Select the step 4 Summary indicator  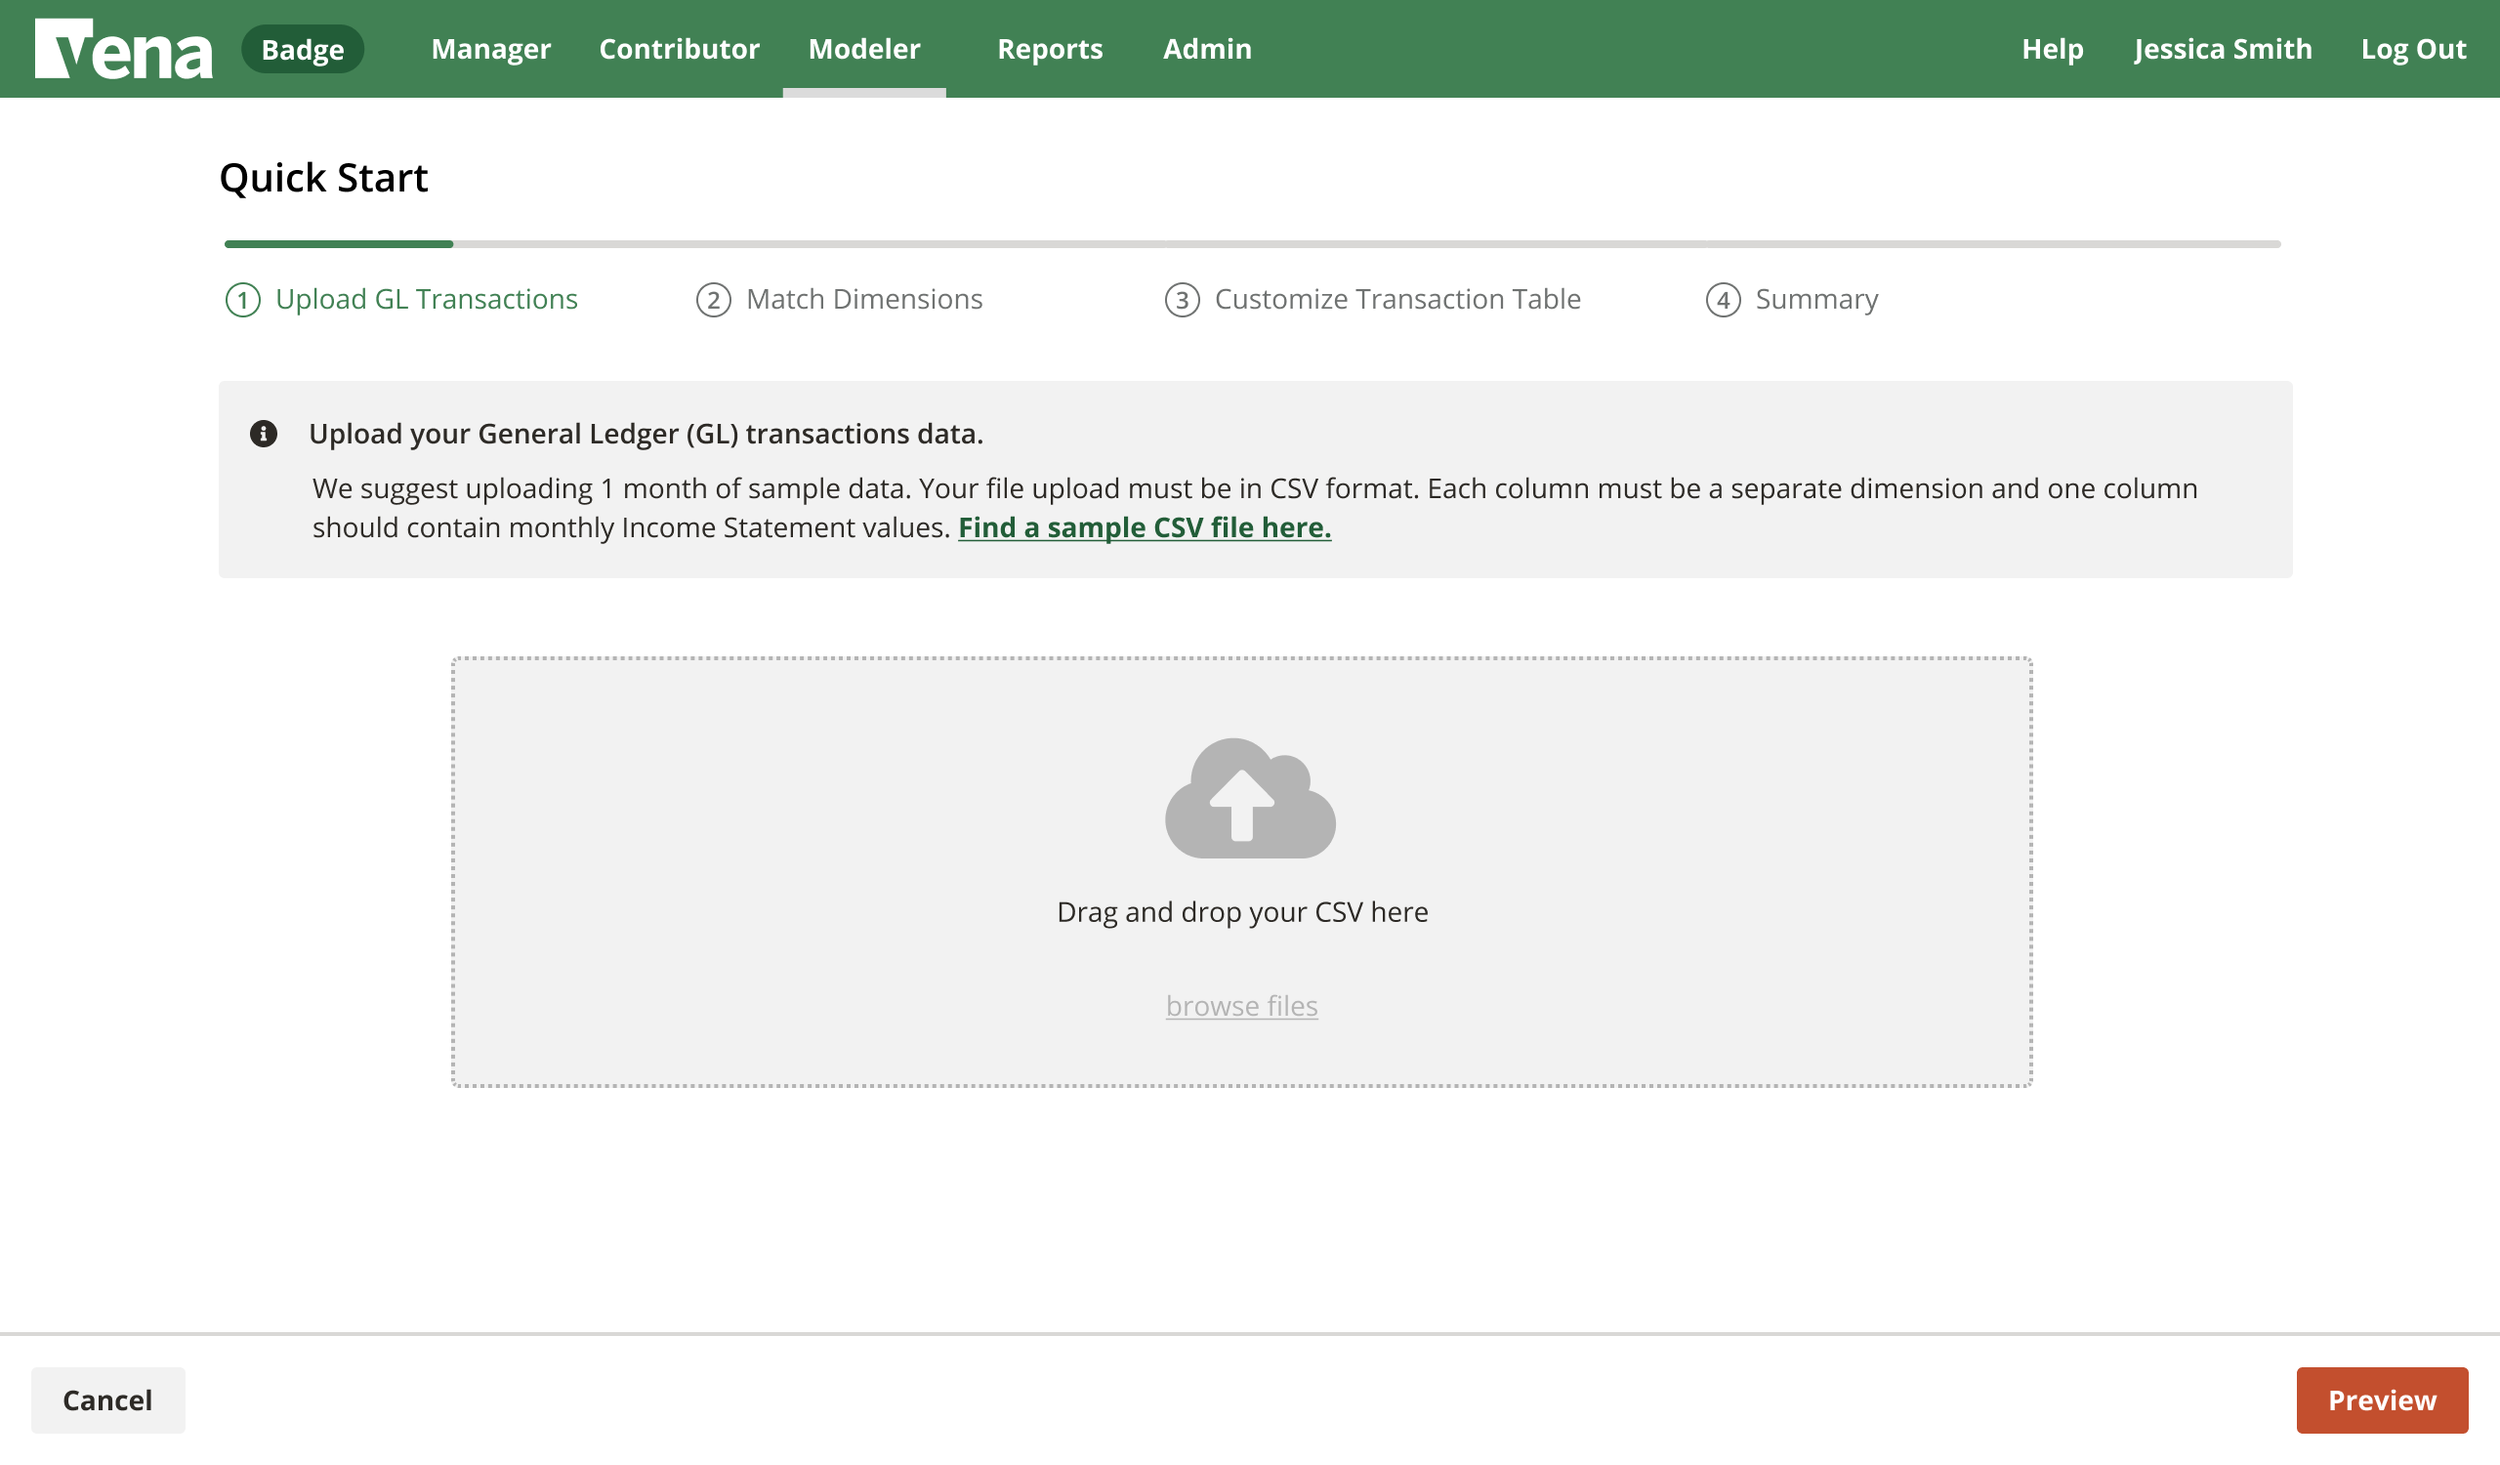(1795, 298)
